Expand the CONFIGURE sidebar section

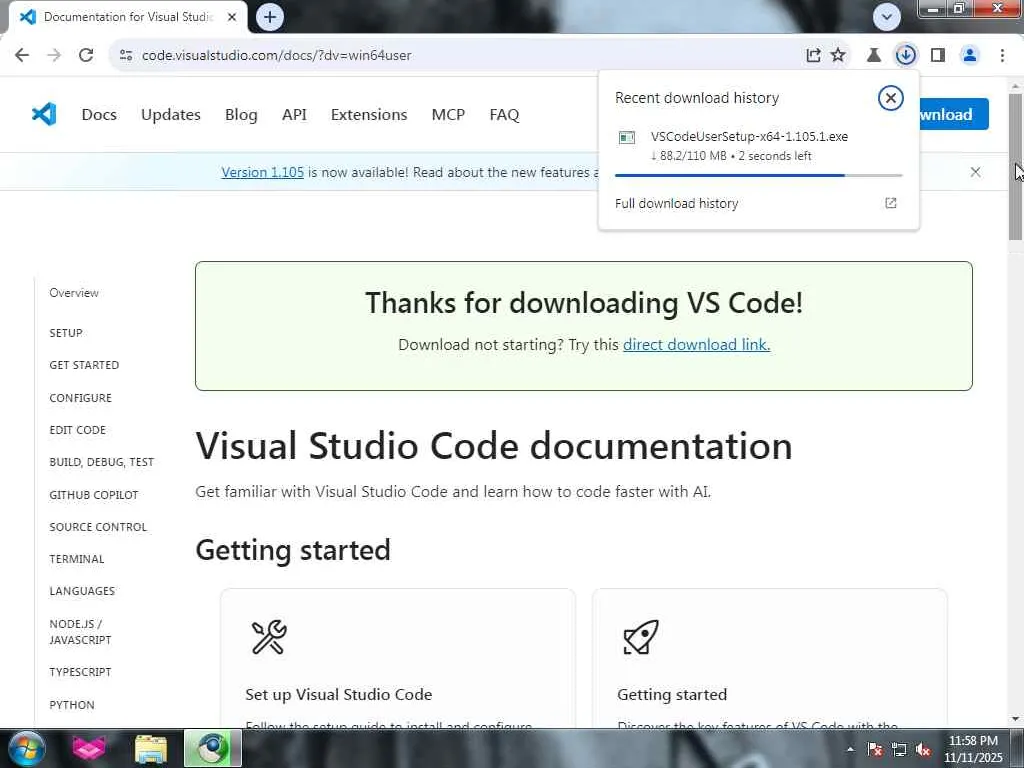80,397
